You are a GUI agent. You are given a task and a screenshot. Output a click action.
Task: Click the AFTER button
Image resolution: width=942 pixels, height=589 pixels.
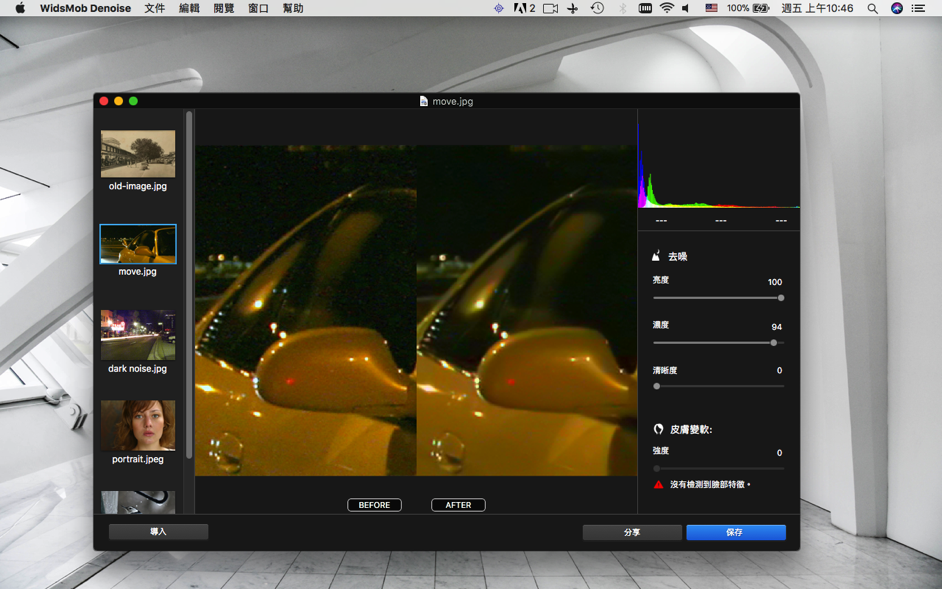(458, 505)
